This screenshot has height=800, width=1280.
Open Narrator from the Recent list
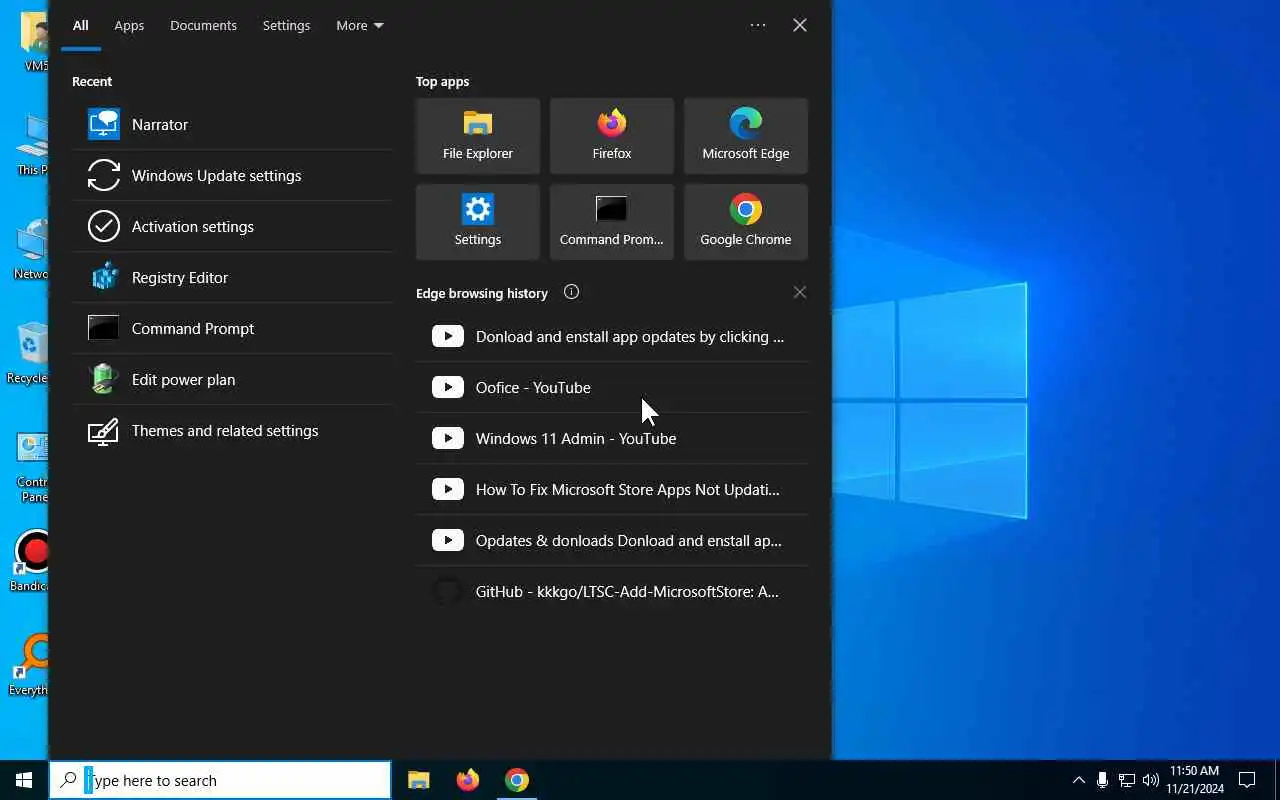pos(232,124)
